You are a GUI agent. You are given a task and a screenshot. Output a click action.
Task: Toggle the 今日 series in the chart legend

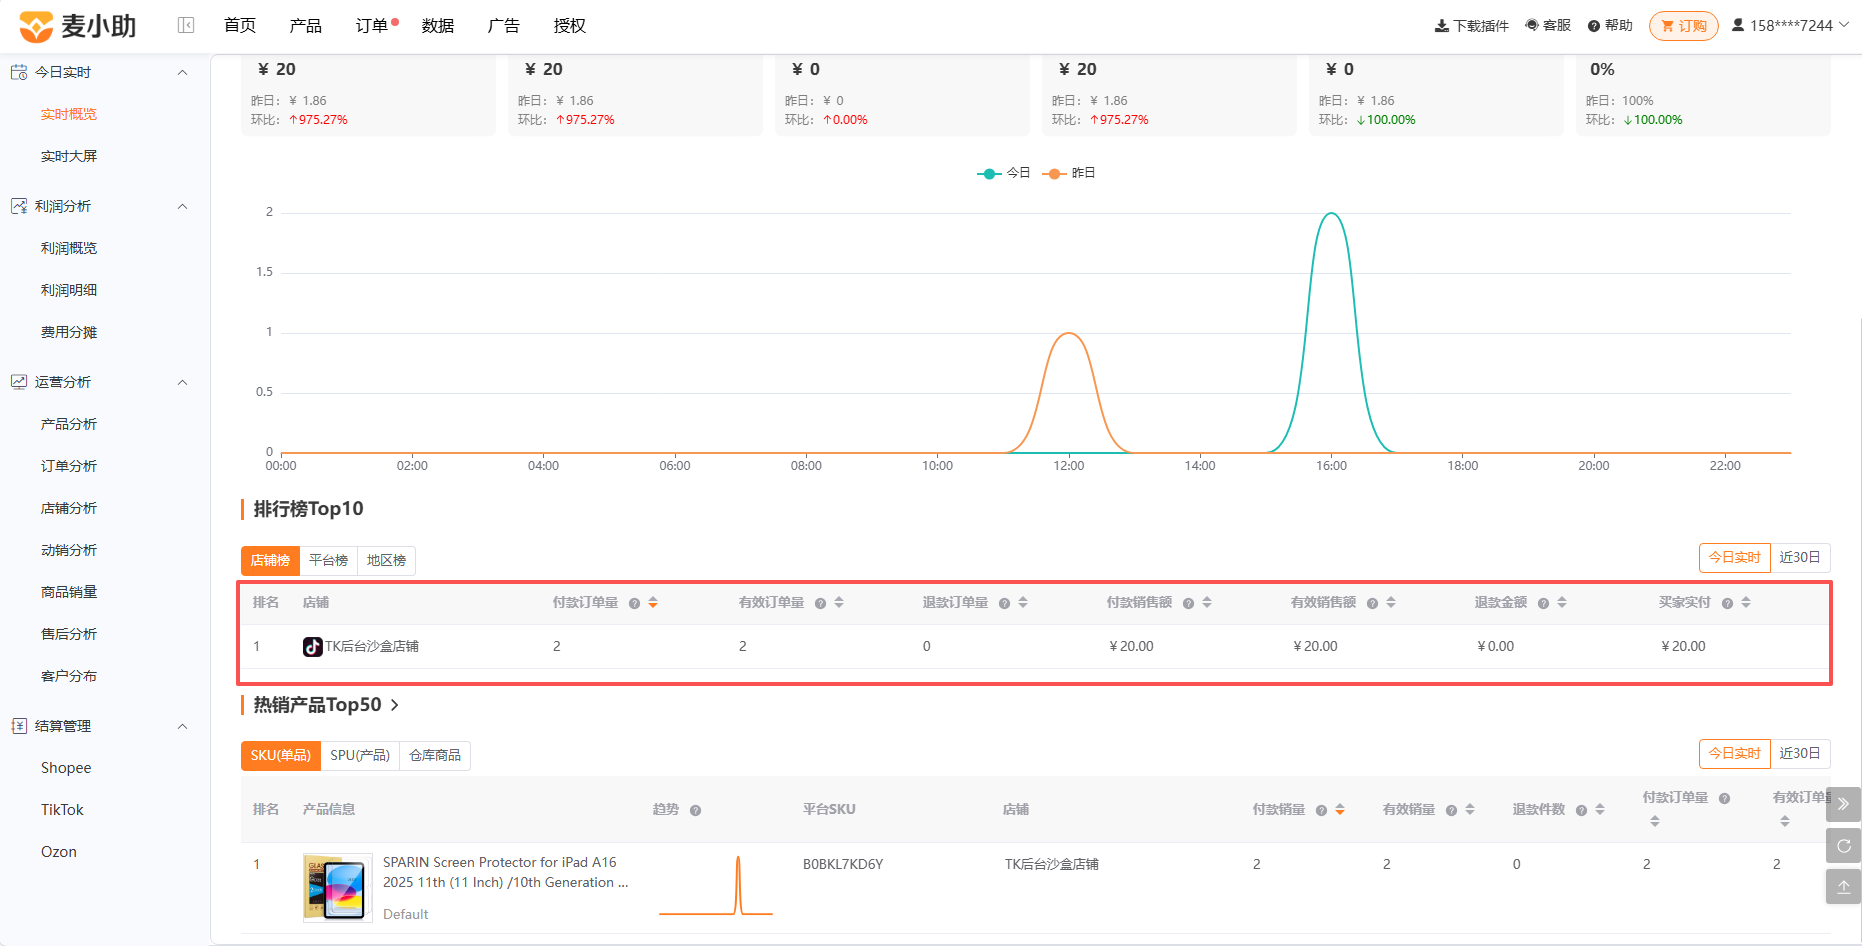1004,173
